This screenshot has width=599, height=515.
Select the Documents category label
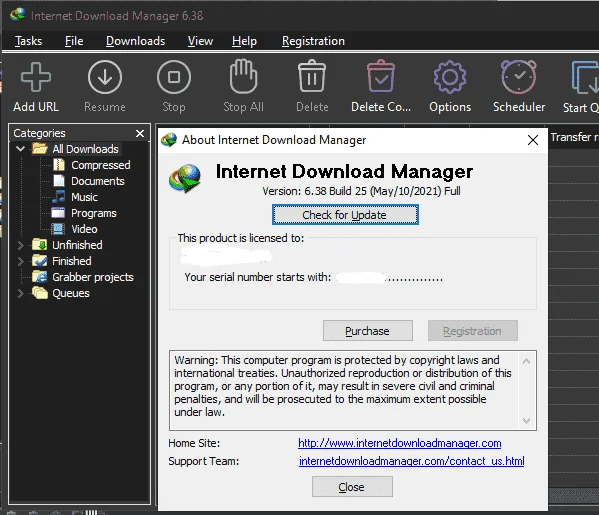coord(98,181)
